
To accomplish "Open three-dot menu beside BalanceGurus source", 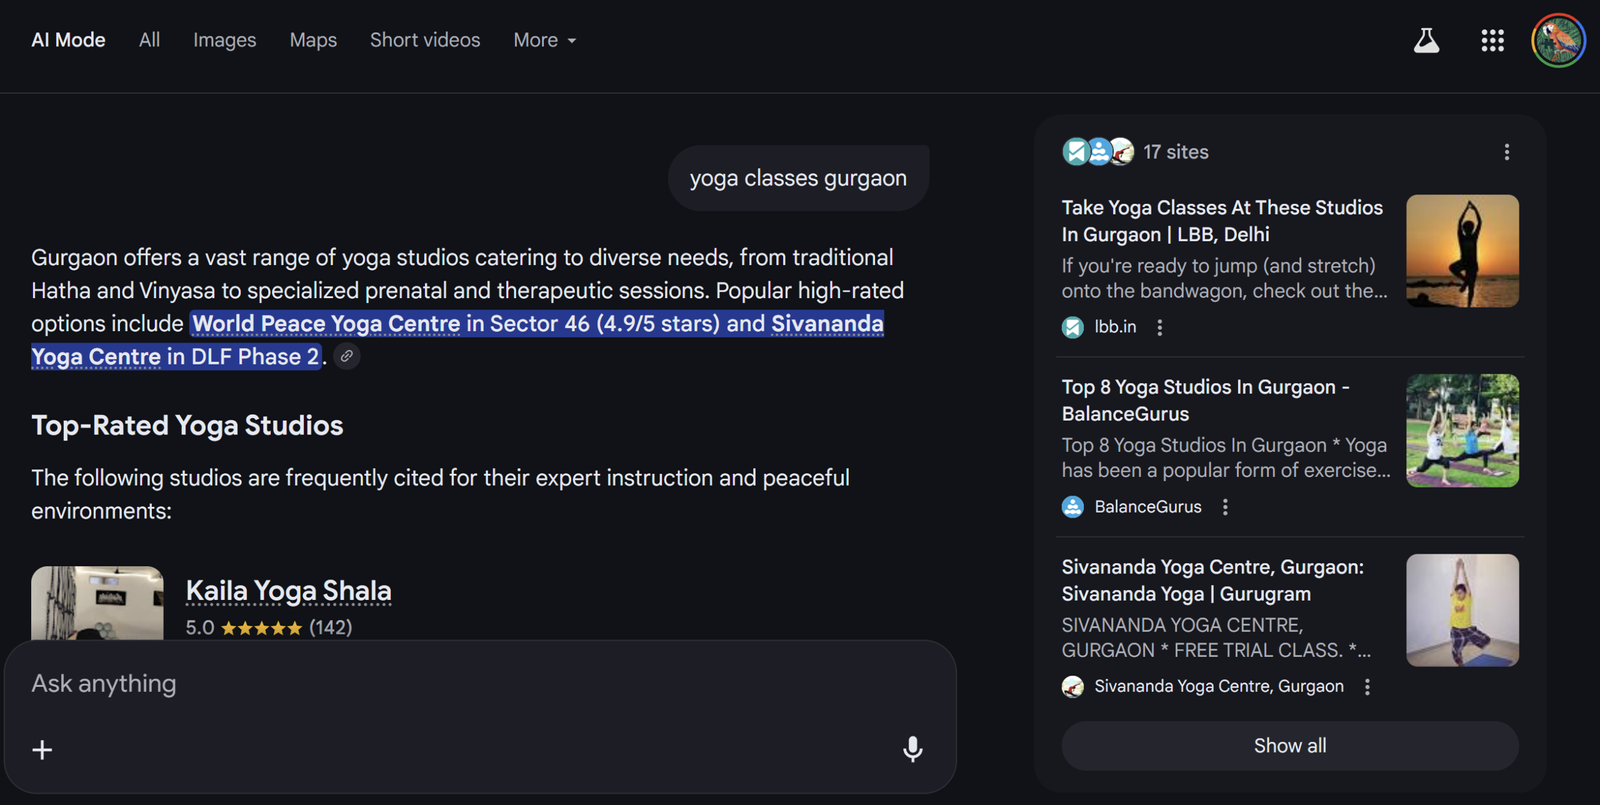I will [x=1225, y=507].
